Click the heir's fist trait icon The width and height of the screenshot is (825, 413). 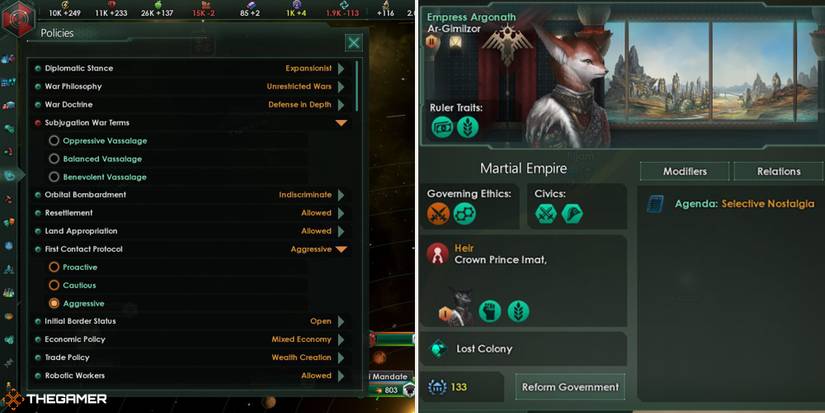tap(490, 311)
